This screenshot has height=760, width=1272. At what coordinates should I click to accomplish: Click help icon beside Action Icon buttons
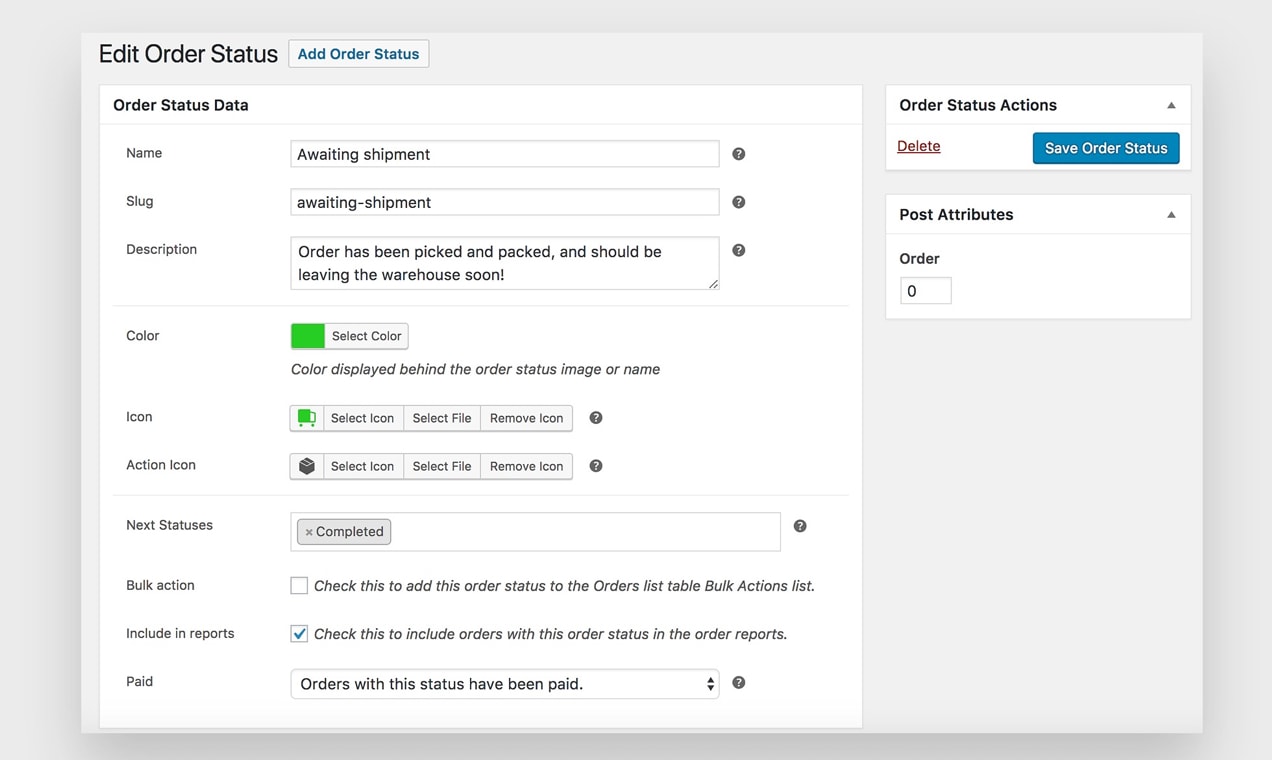[x=596, y=466]
